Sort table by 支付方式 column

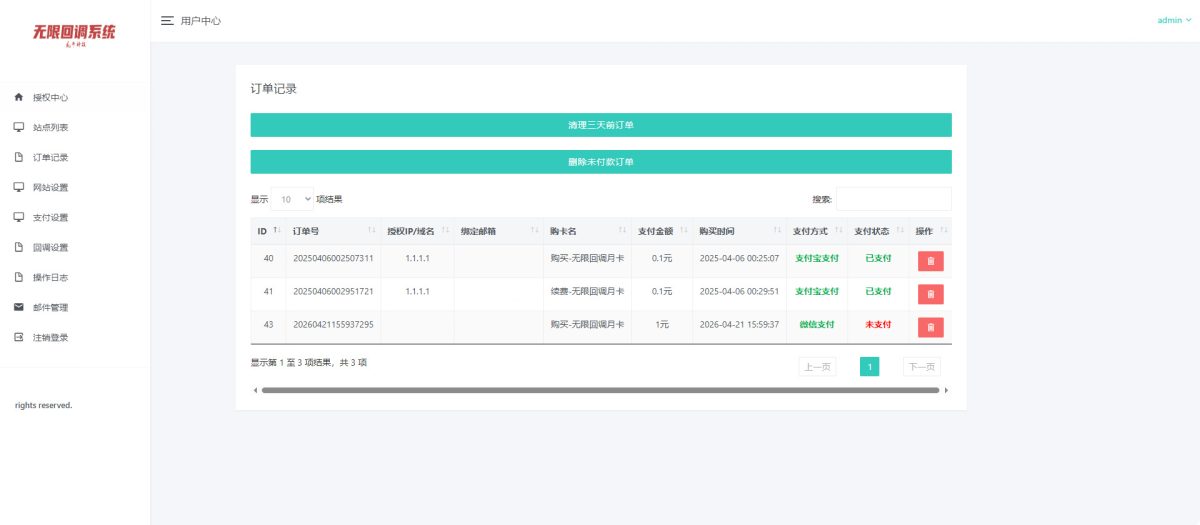pyautogui.click(x=839, y=231)
